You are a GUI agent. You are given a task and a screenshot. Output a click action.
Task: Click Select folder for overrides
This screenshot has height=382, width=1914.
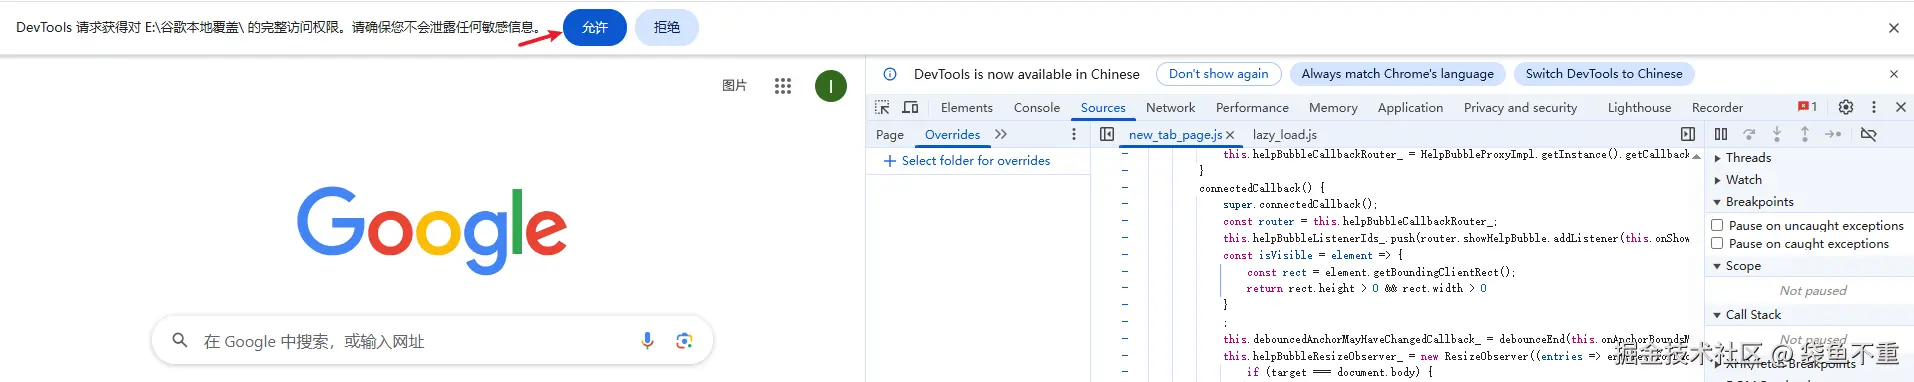coord(976,161)
